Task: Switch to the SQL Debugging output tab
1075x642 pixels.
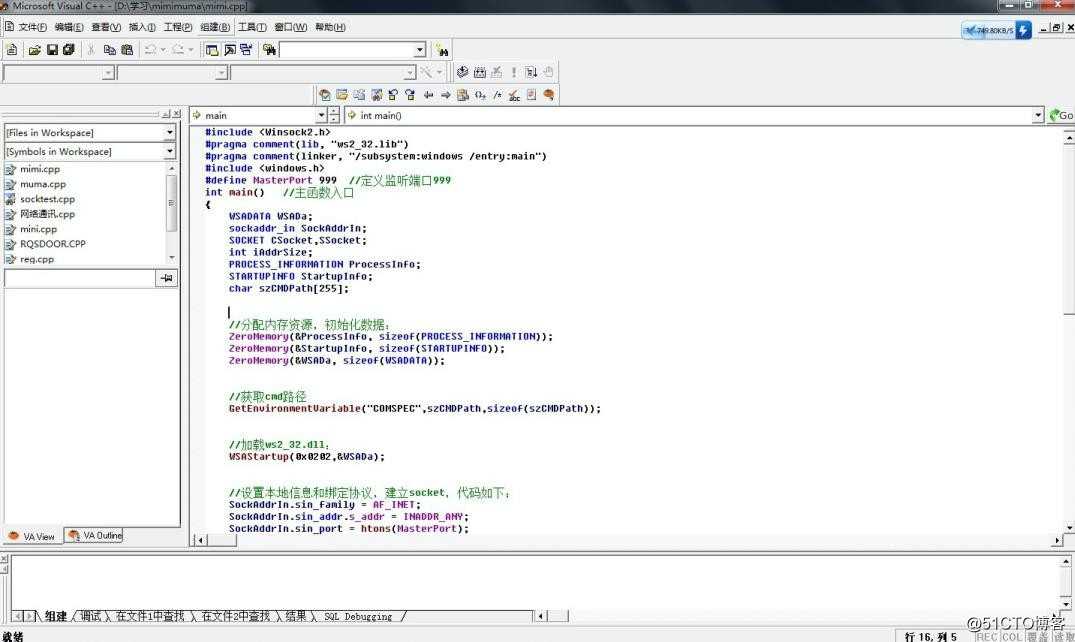Action: [x=358, y=617]
